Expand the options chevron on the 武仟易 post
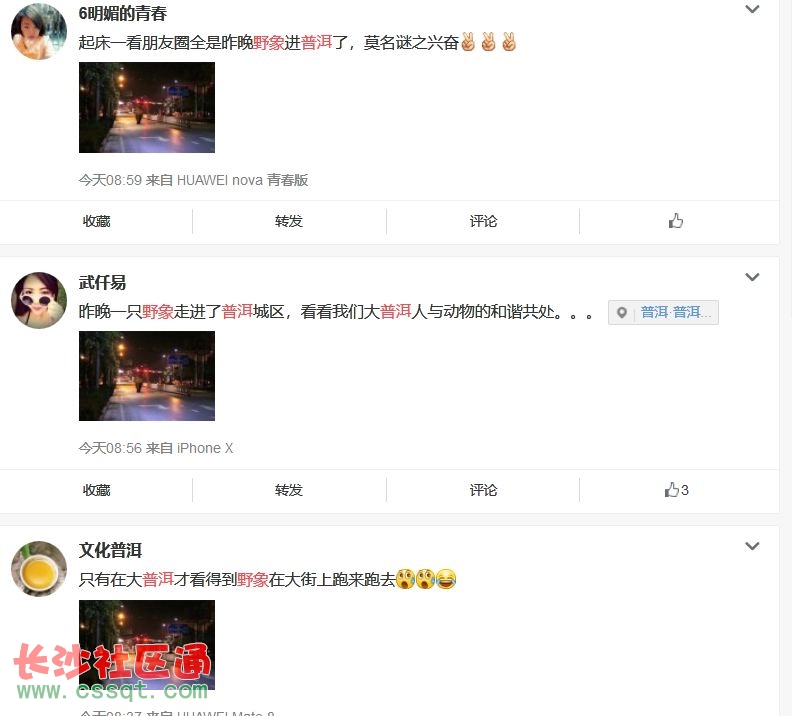This screenshot has height=716, width=792. [x=752, y=277]
